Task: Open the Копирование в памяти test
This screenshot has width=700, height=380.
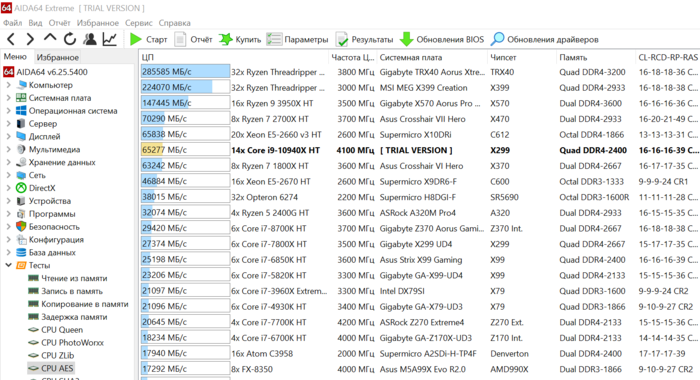Action: tap(78, 304)
